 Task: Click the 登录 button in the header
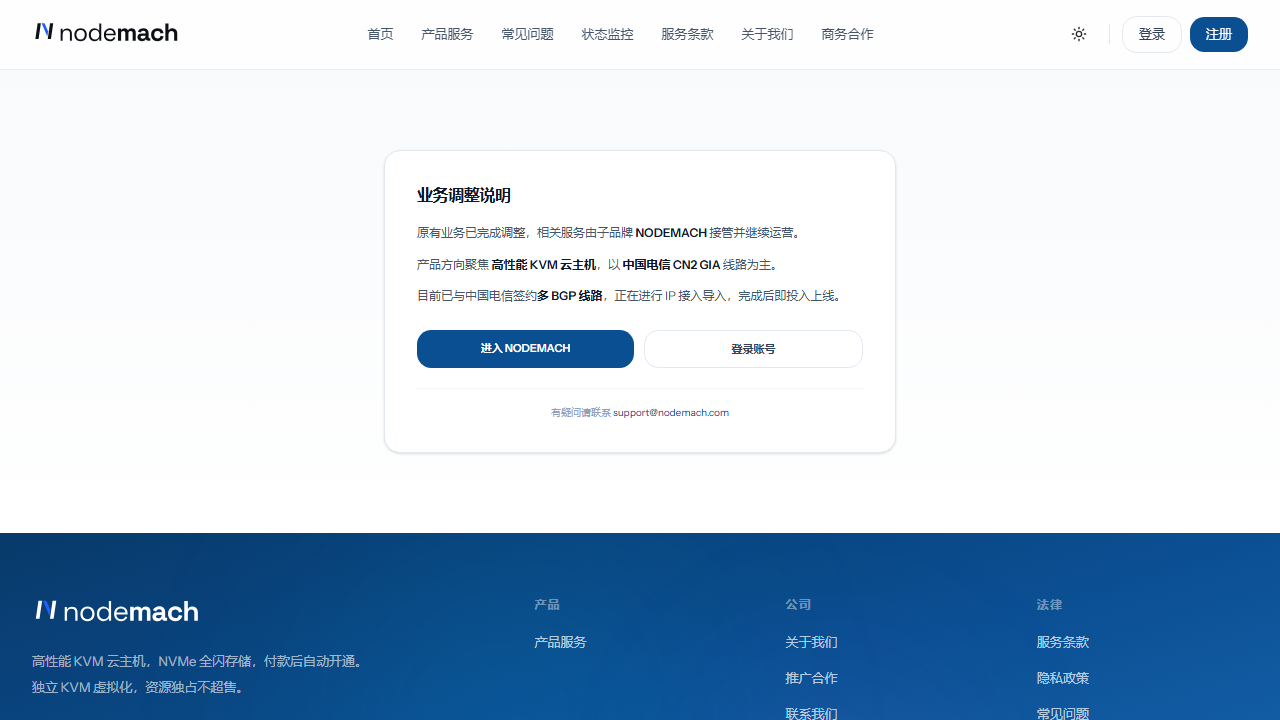pyautogui.click(x=1152, y=34)
